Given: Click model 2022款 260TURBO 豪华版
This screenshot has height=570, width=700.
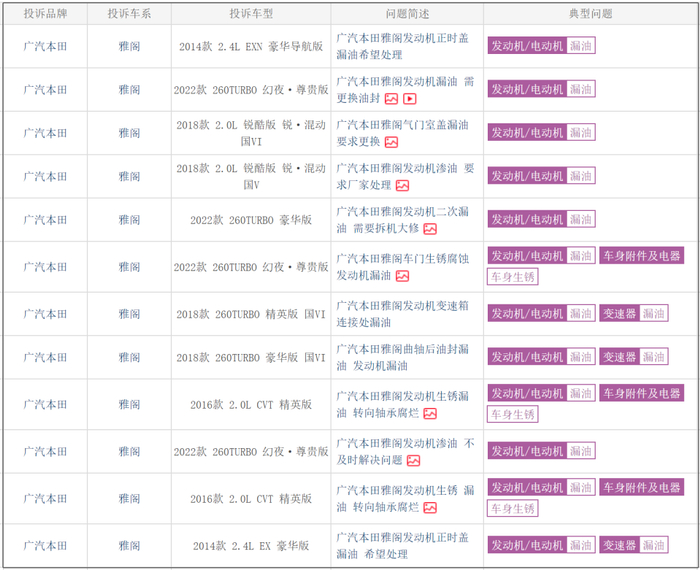Looking at the screenshot, I should (251, 220).
